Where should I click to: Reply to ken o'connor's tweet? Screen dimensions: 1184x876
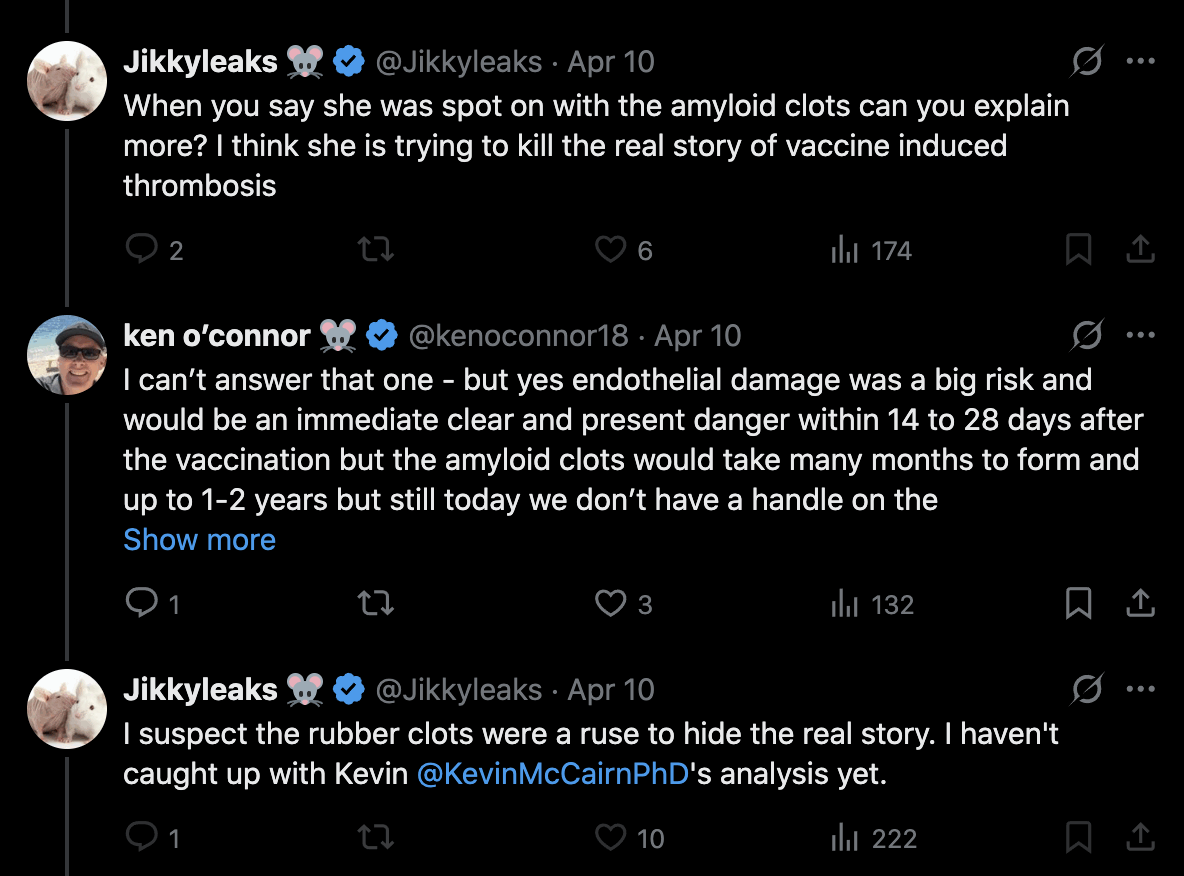pos(142,604)
